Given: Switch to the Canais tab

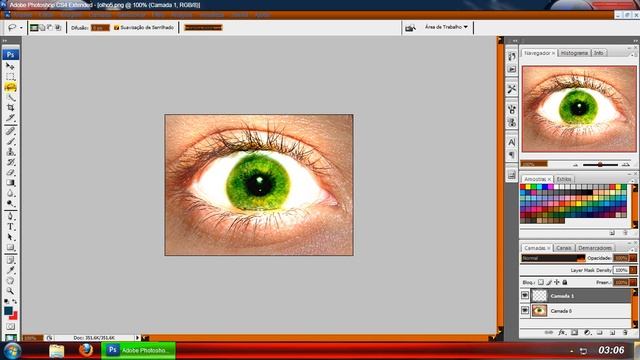Looking at the screenshot, I should (564, 248).
